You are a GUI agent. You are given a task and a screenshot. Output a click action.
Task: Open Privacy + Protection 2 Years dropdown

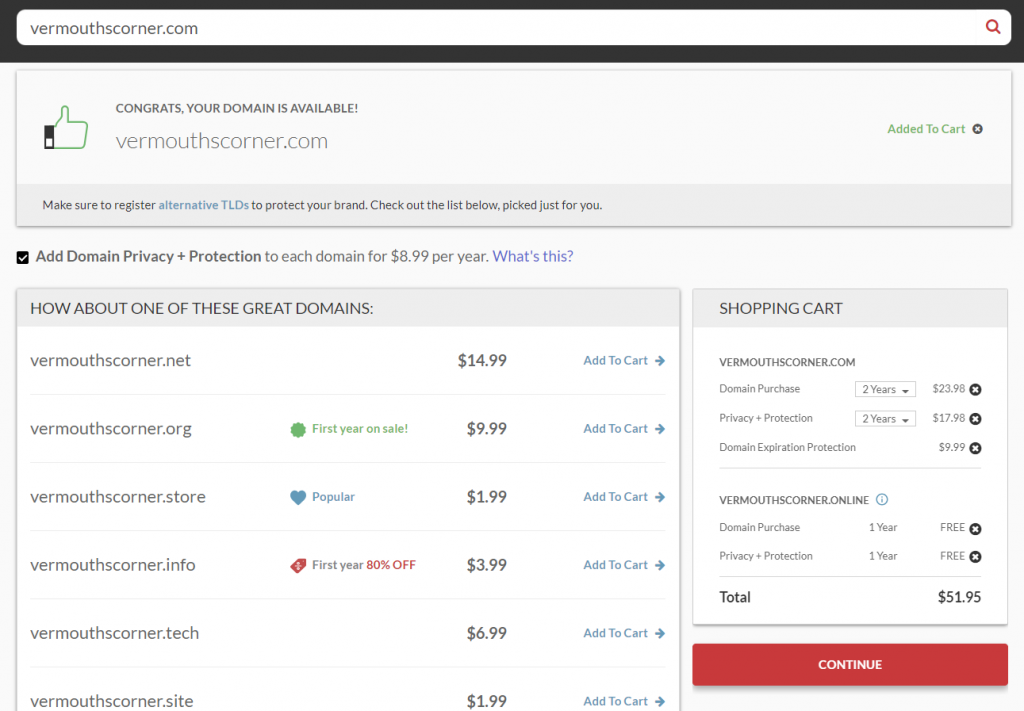point(885,419)
